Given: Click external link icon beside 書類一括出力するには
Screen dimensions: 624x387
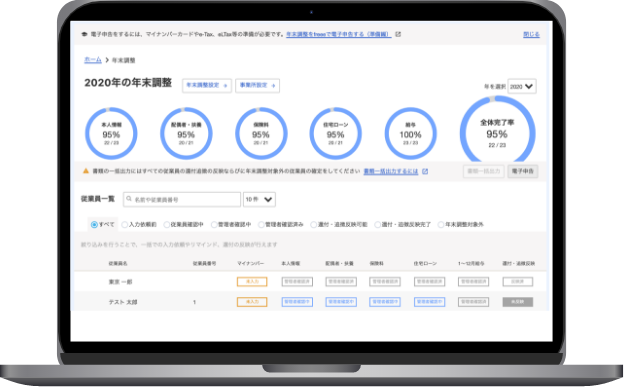Looking at the screenshot, I should point(425,171).
